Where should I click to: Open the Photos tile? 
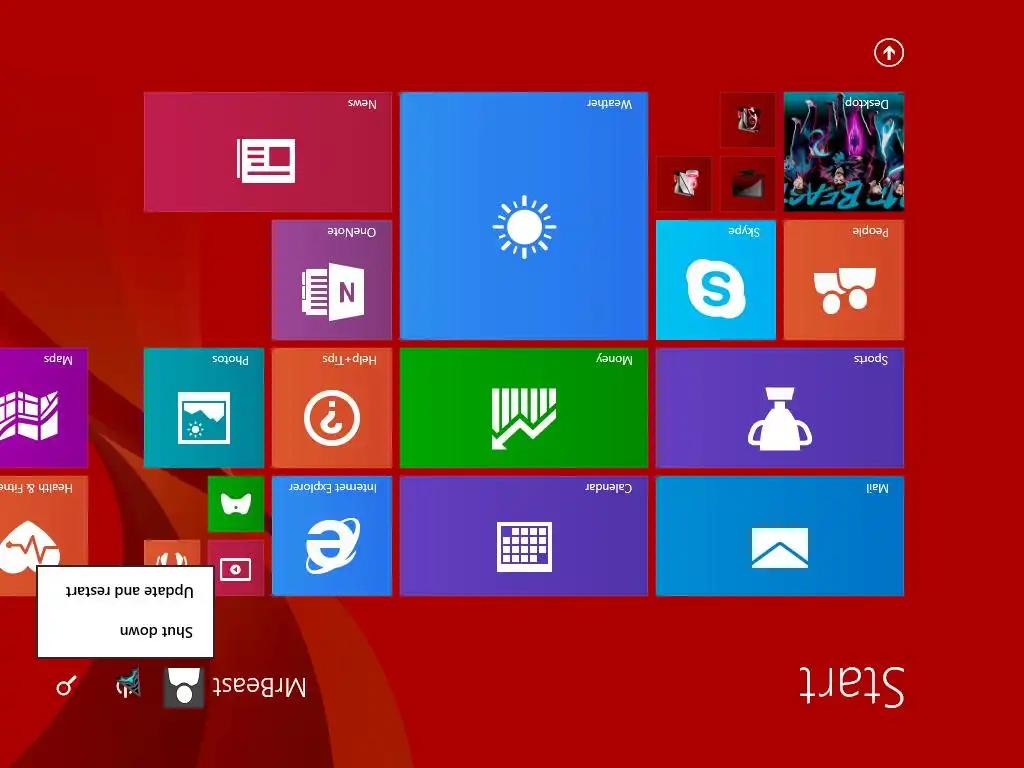coord(204,408)
